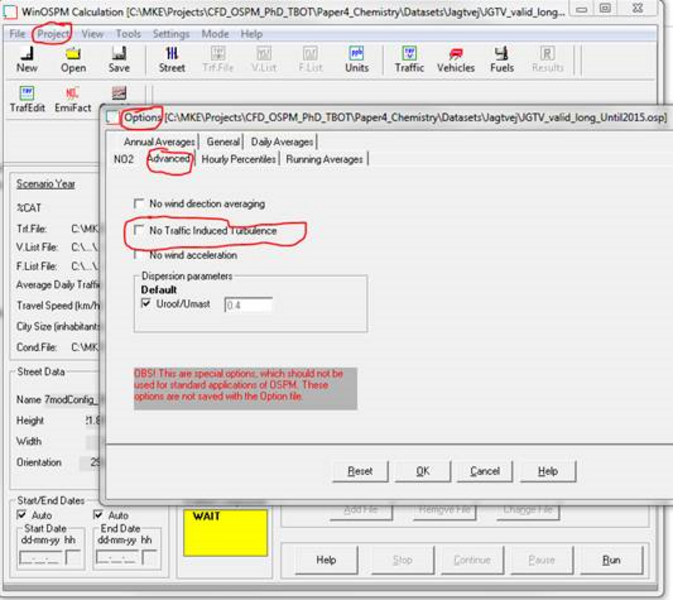Screen dimensions: 673x600
Task: Open the Project menu
Action: point(52,33)
